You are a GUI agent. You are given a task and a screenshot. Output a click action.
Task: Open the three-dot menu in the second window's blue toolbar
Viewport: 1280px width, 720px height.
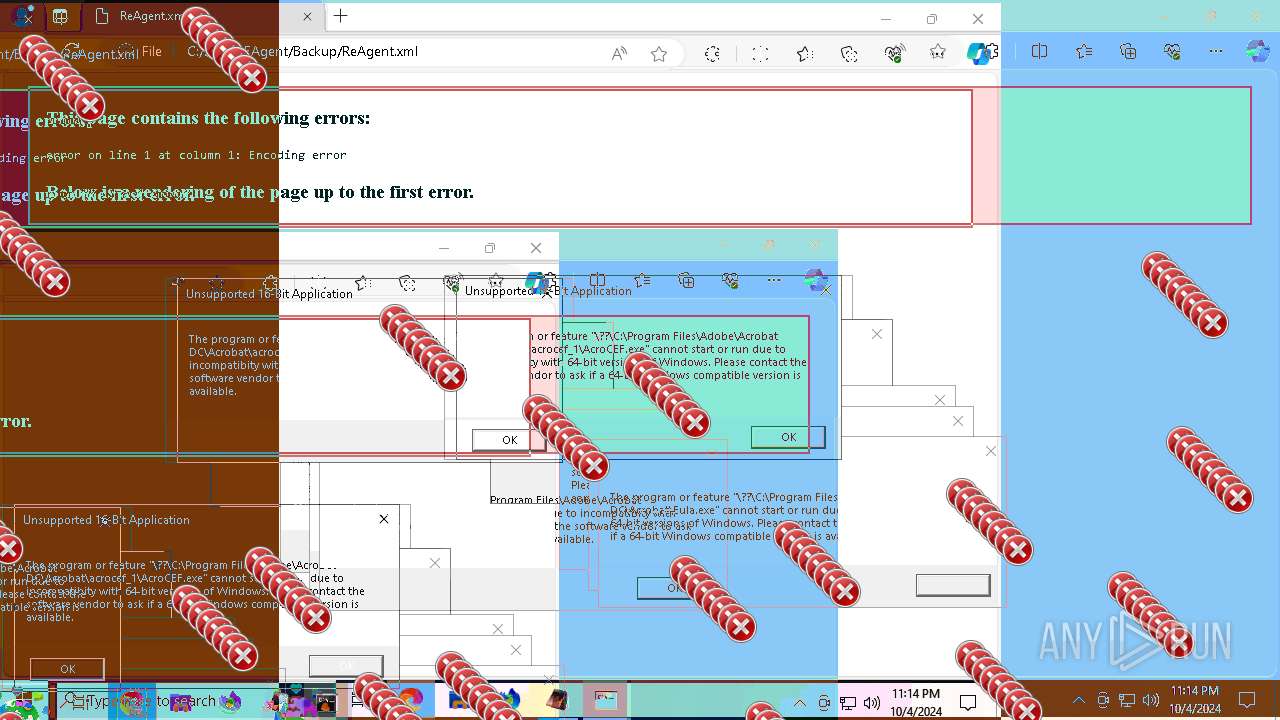(774, 281)
